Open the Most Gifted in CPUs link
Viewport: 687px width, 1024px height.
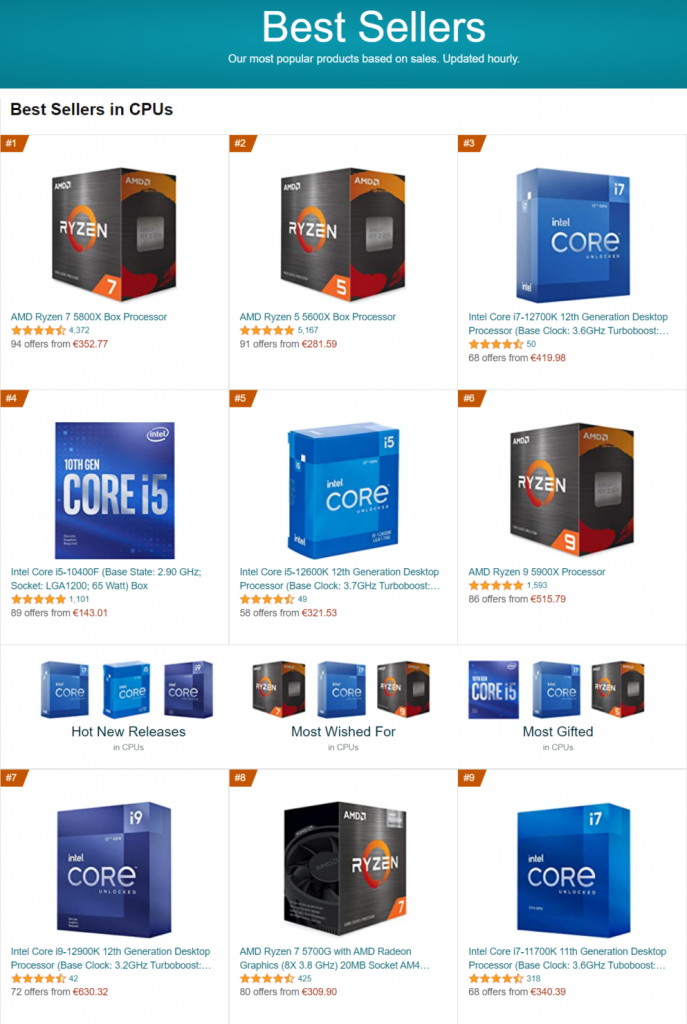pyautogui.click(x=558, y=731)
